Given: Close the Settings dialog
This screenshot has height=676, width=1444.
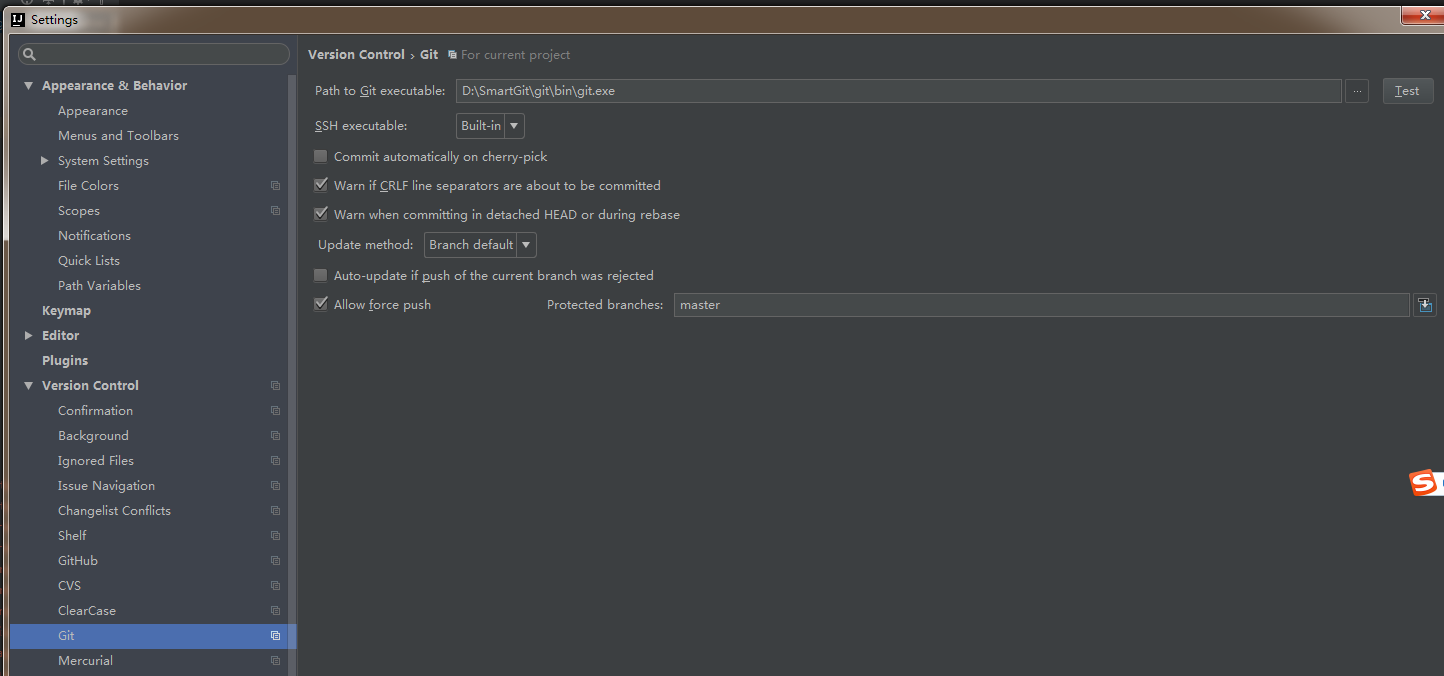Looking at the screenshot, I should click(x=1424, y=14).
